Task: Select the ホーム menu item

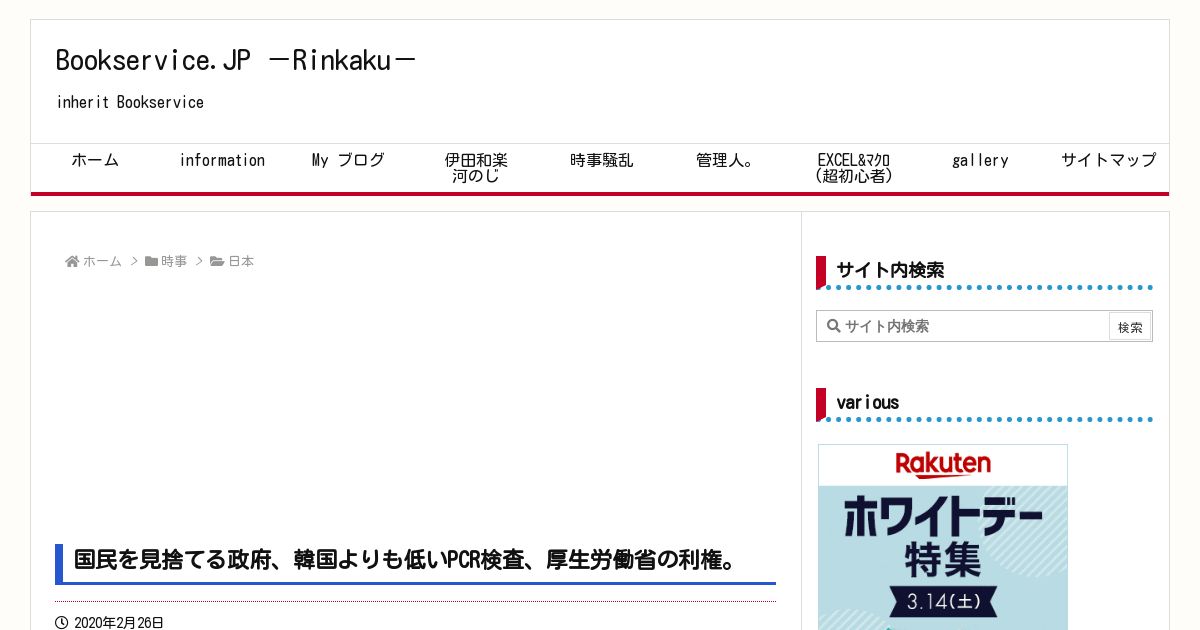Action: click(95, 160)
